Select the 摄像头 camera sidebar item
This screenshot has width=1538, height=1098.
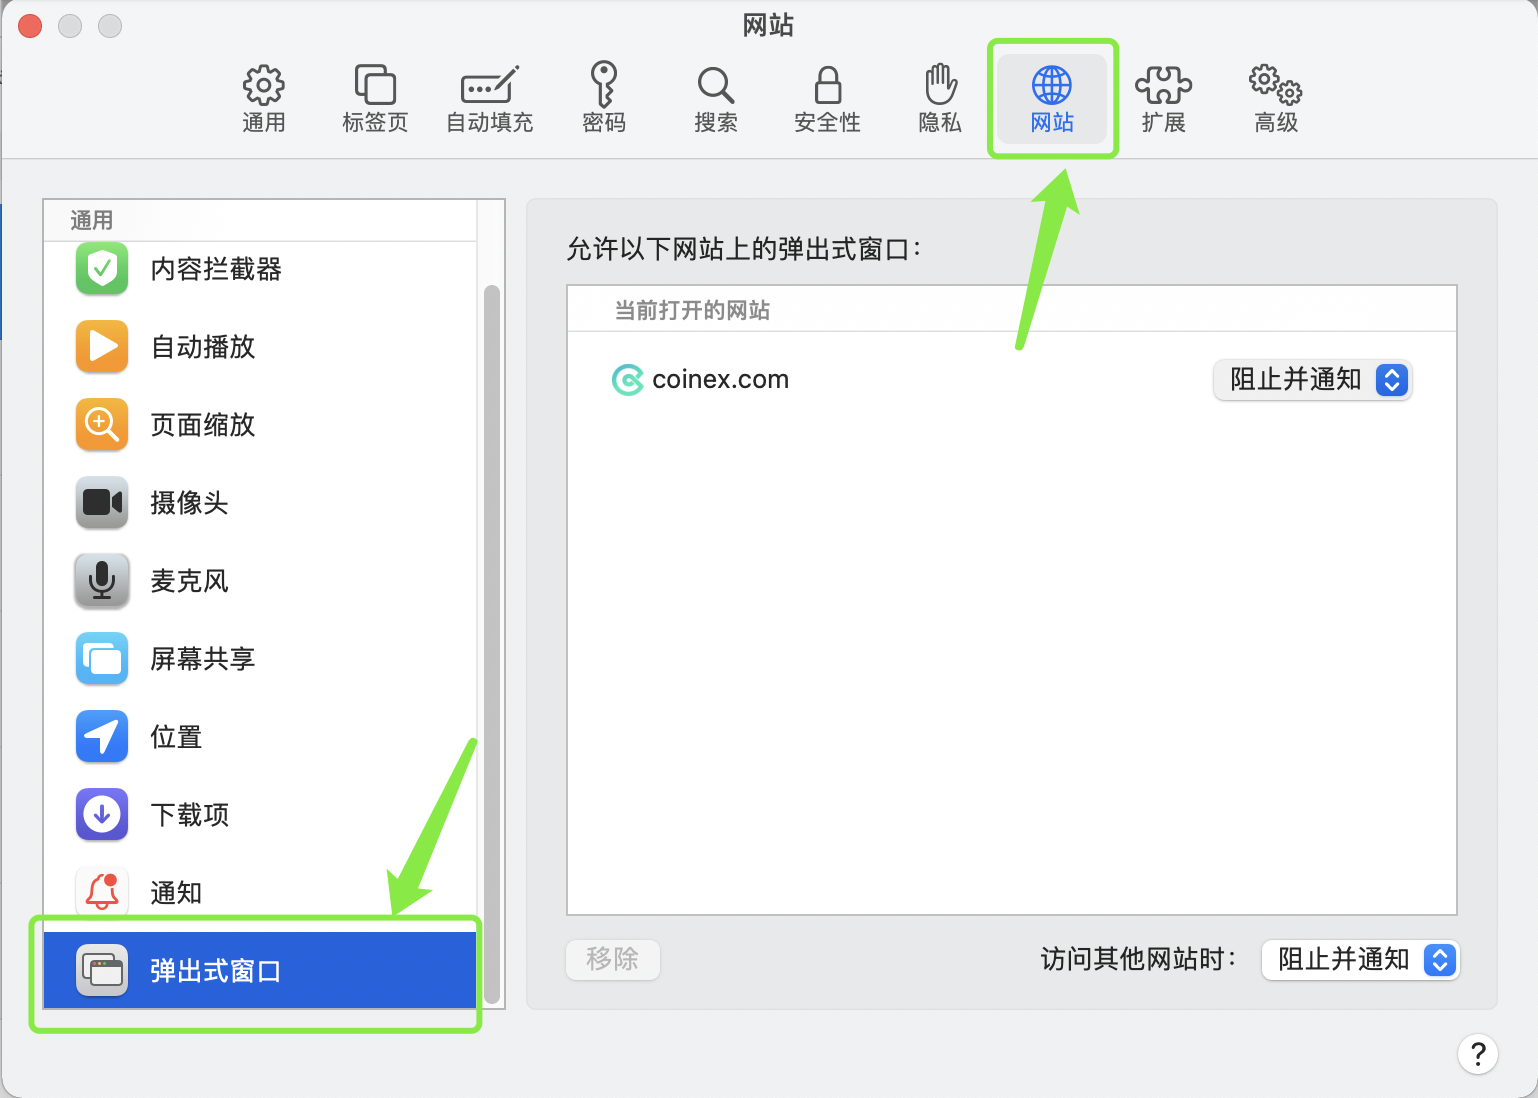(x=190, y=503)
